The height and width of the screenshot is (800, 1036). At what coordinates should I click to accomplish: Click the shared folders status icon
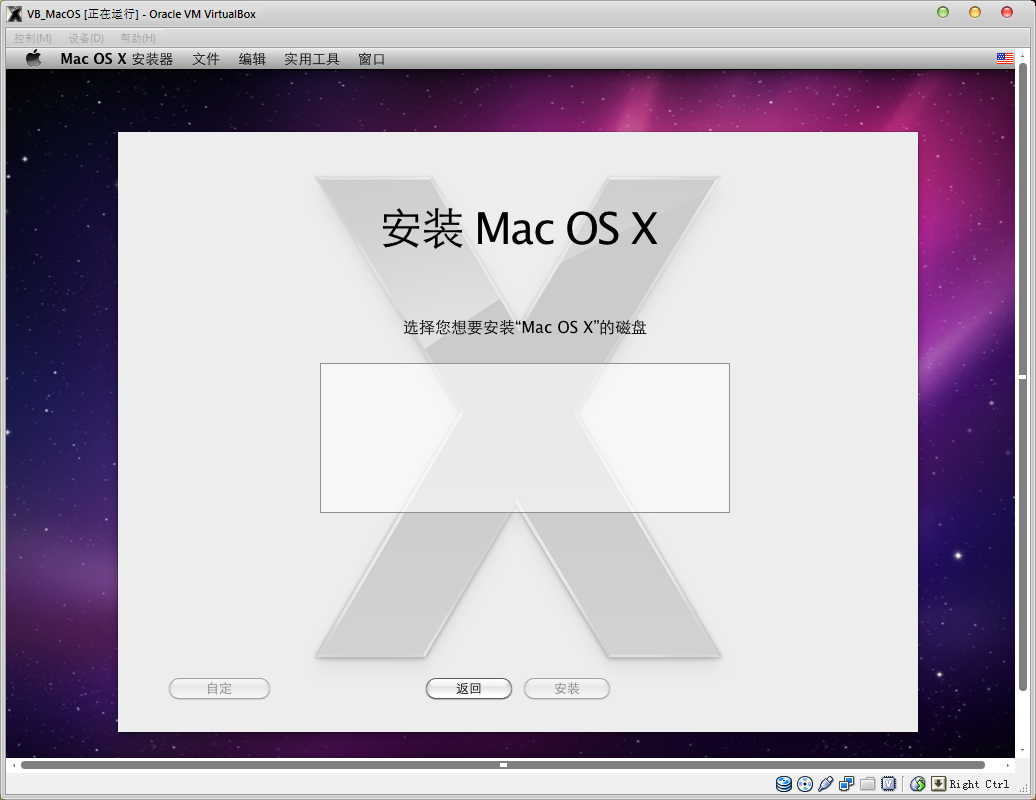(868, 783)
